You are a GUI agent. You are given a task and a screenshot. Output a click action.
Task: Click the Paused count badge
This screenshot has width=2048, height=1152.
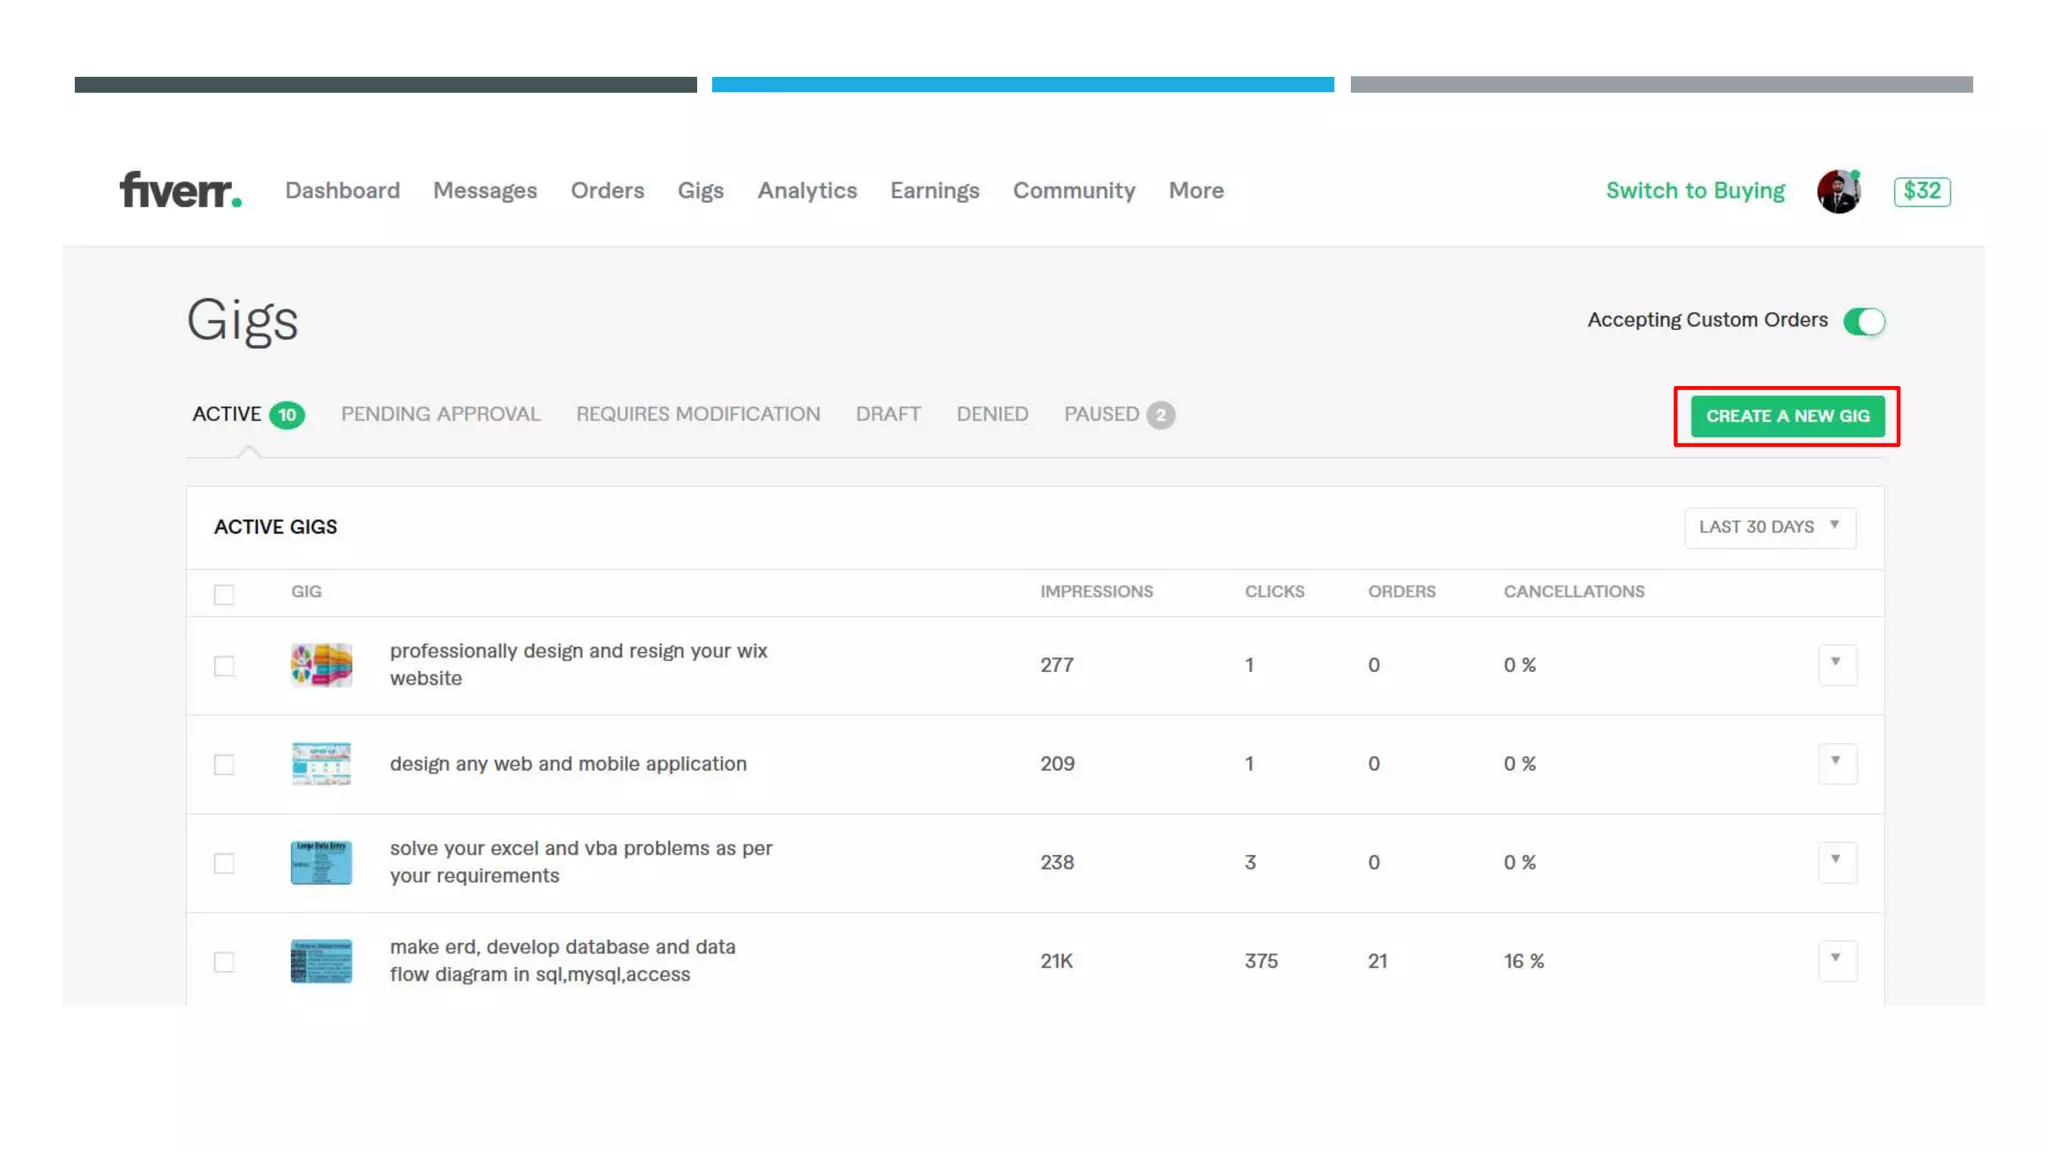point(1160,415)
